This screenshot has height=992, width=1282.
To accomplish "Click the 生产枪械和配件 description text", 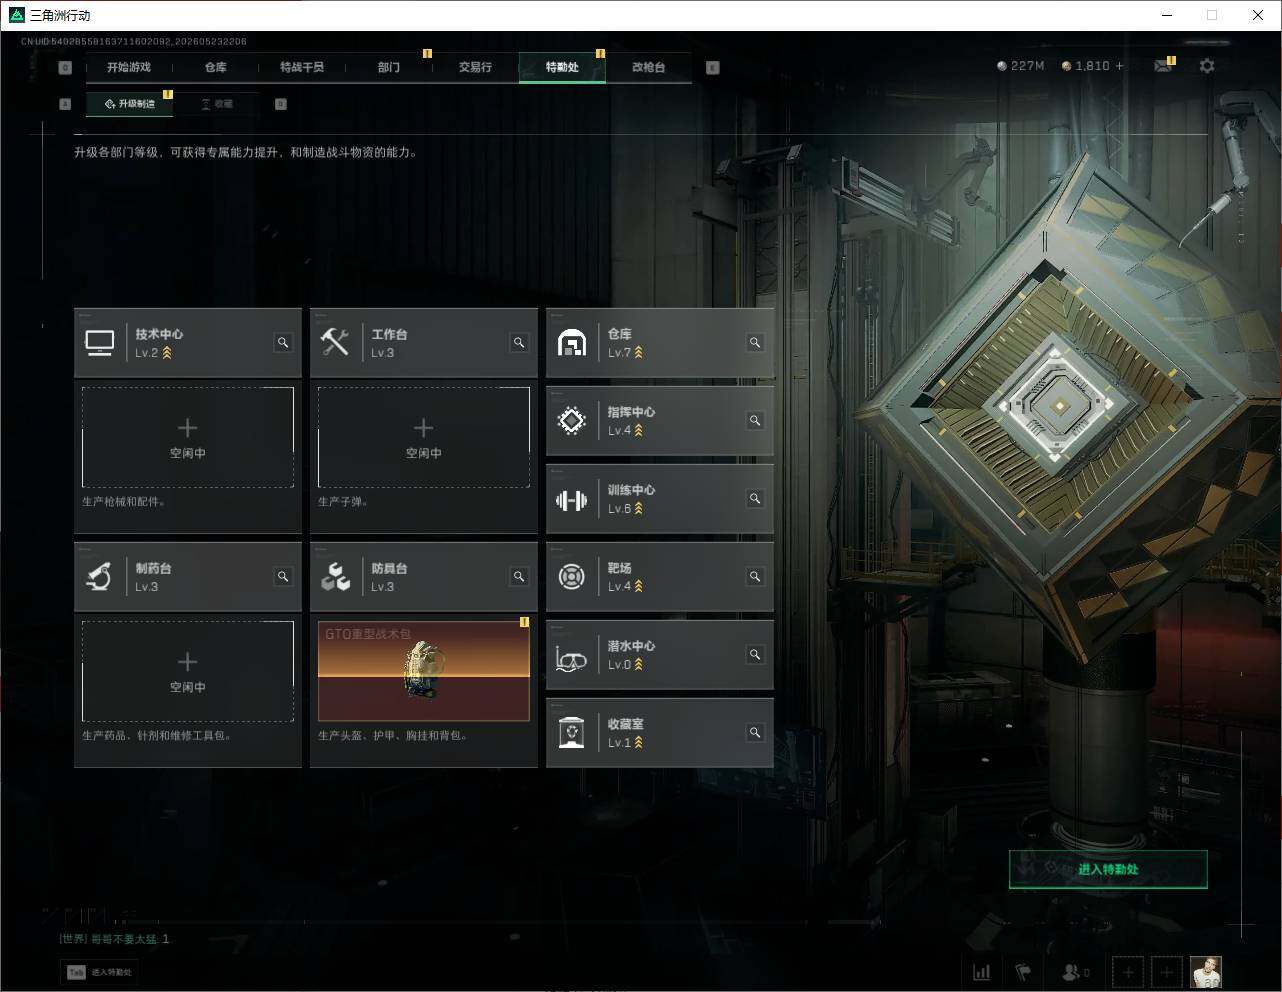I will pyautogui.click(x=124, y=502).
